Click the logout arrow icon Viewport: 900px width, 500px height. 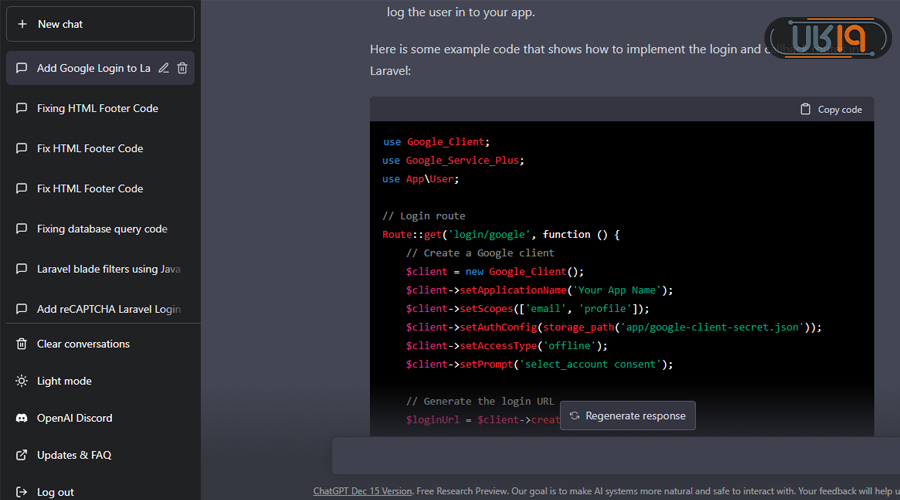pos(22,492)
